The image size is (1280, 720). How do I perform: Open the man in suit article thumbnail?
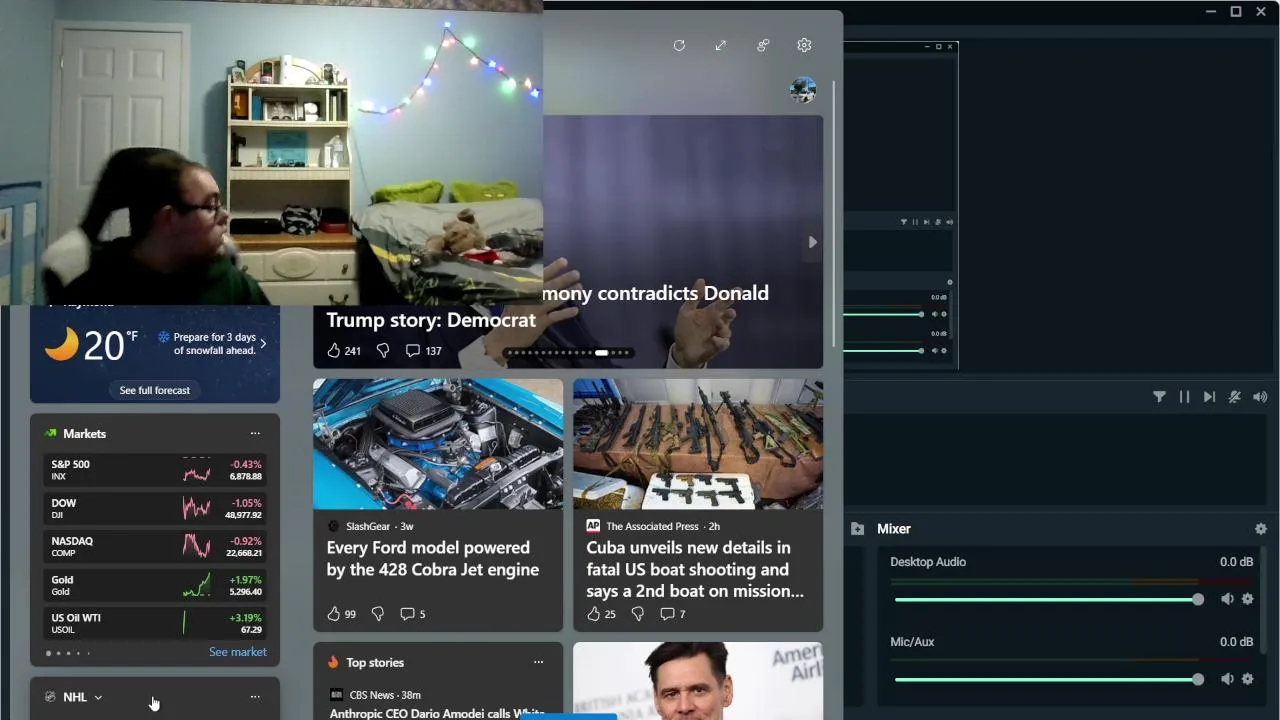pyautogui.click(x=698, y=681)
